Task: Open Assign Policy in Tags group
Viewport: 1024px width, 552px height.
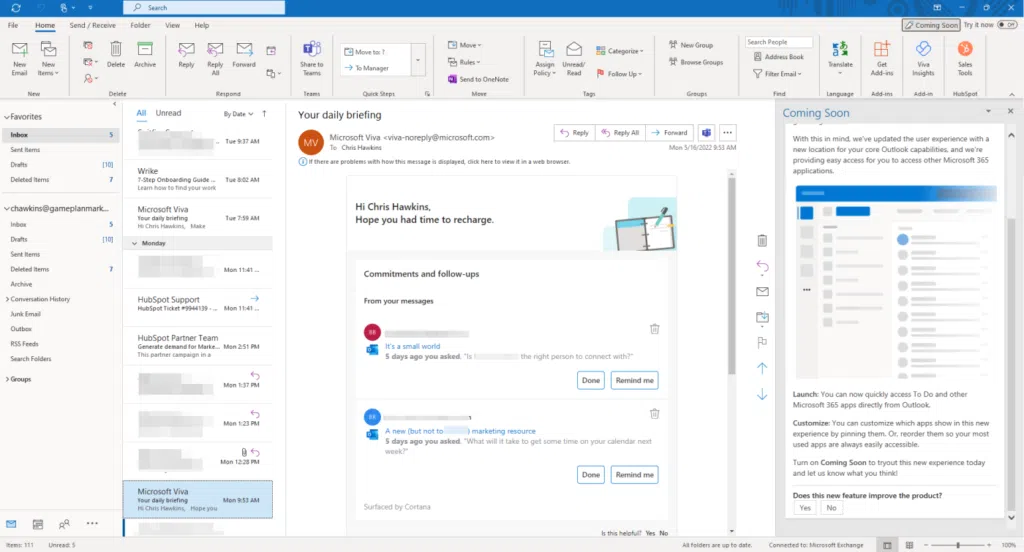Action: point(545,59)
